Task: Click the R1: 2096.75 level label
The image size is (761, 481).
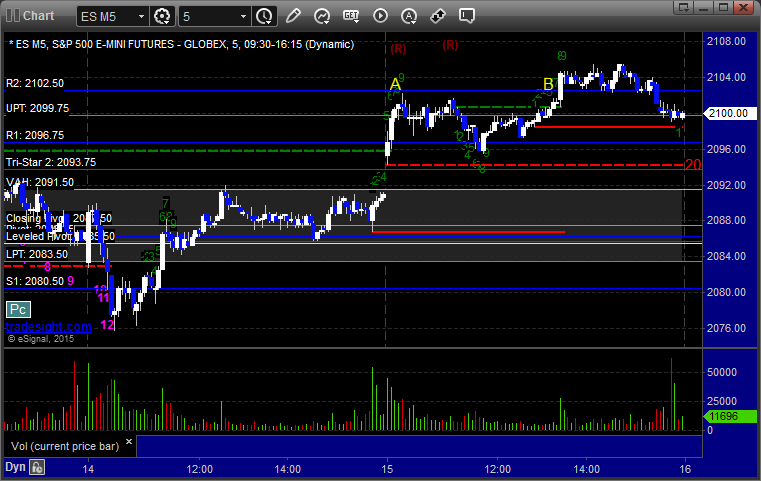Action: click(x=35, y=135)
